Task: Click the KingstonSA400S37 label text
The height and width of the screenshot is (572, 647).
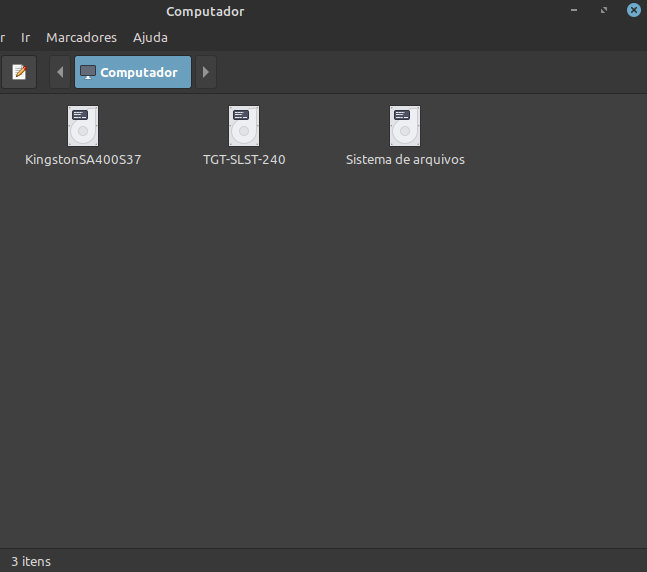Action: (83, 160)
